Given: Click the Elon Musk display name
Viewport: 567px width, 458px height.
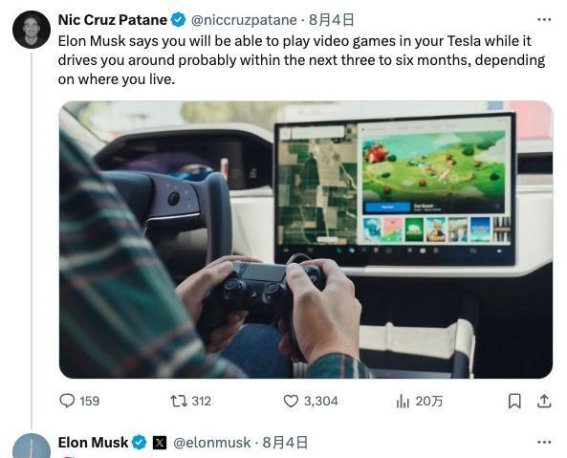Looking at the screenshot, I should (x=93, y=442).
